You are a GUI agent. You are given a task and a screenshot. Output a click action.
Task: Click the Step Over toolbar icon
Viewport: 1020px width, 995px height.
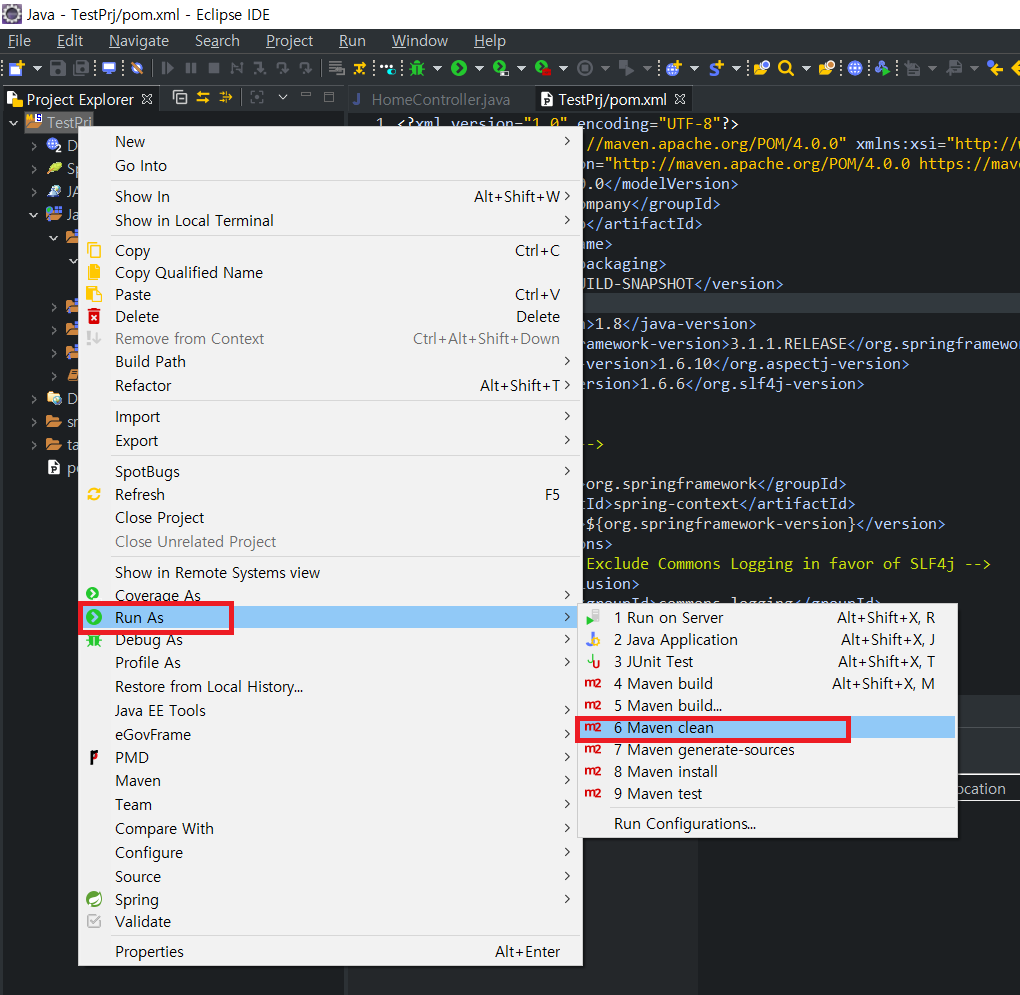coord(282,68)
